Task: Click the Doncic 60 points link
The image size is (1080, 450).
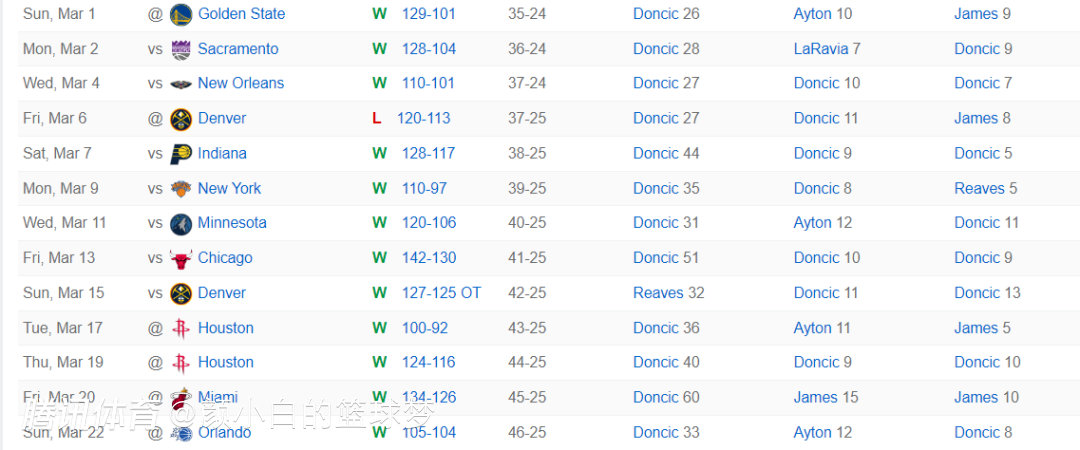Action: [x=666, y=397]
